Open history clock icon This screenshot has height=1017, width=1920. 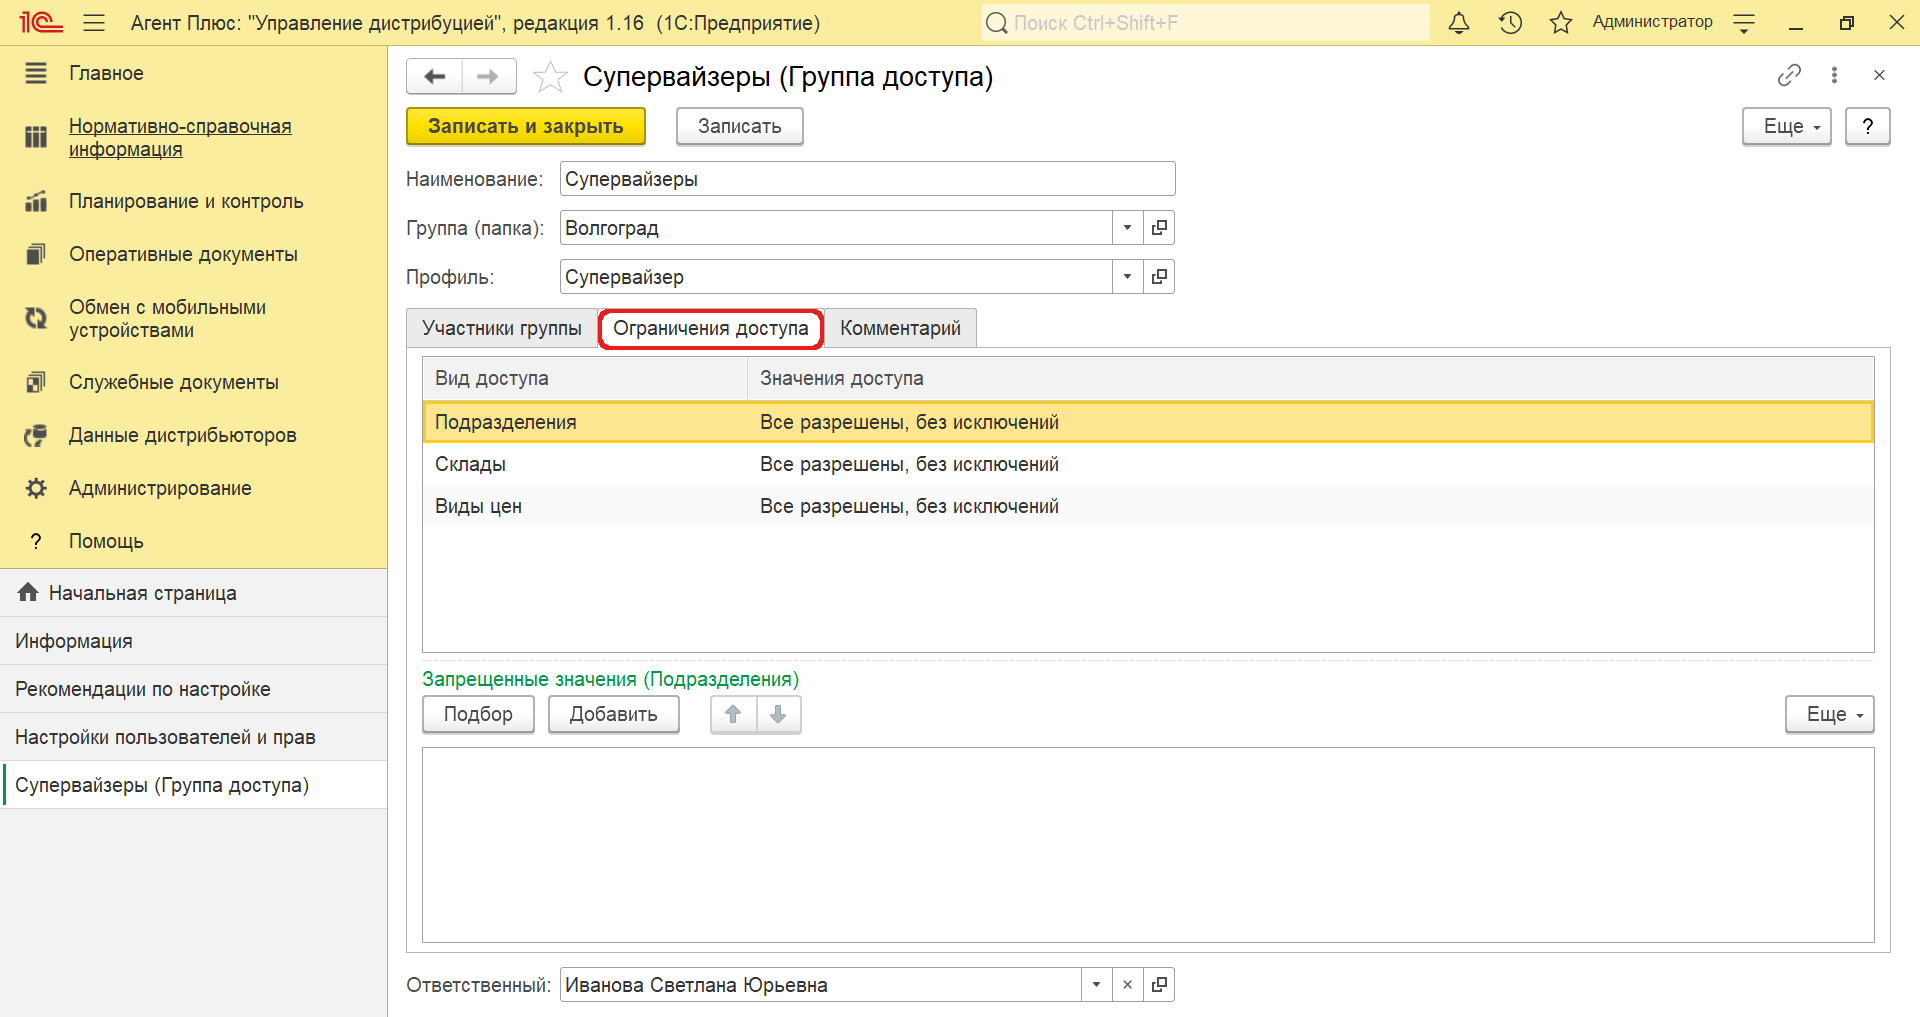(x=1510, y=22)
